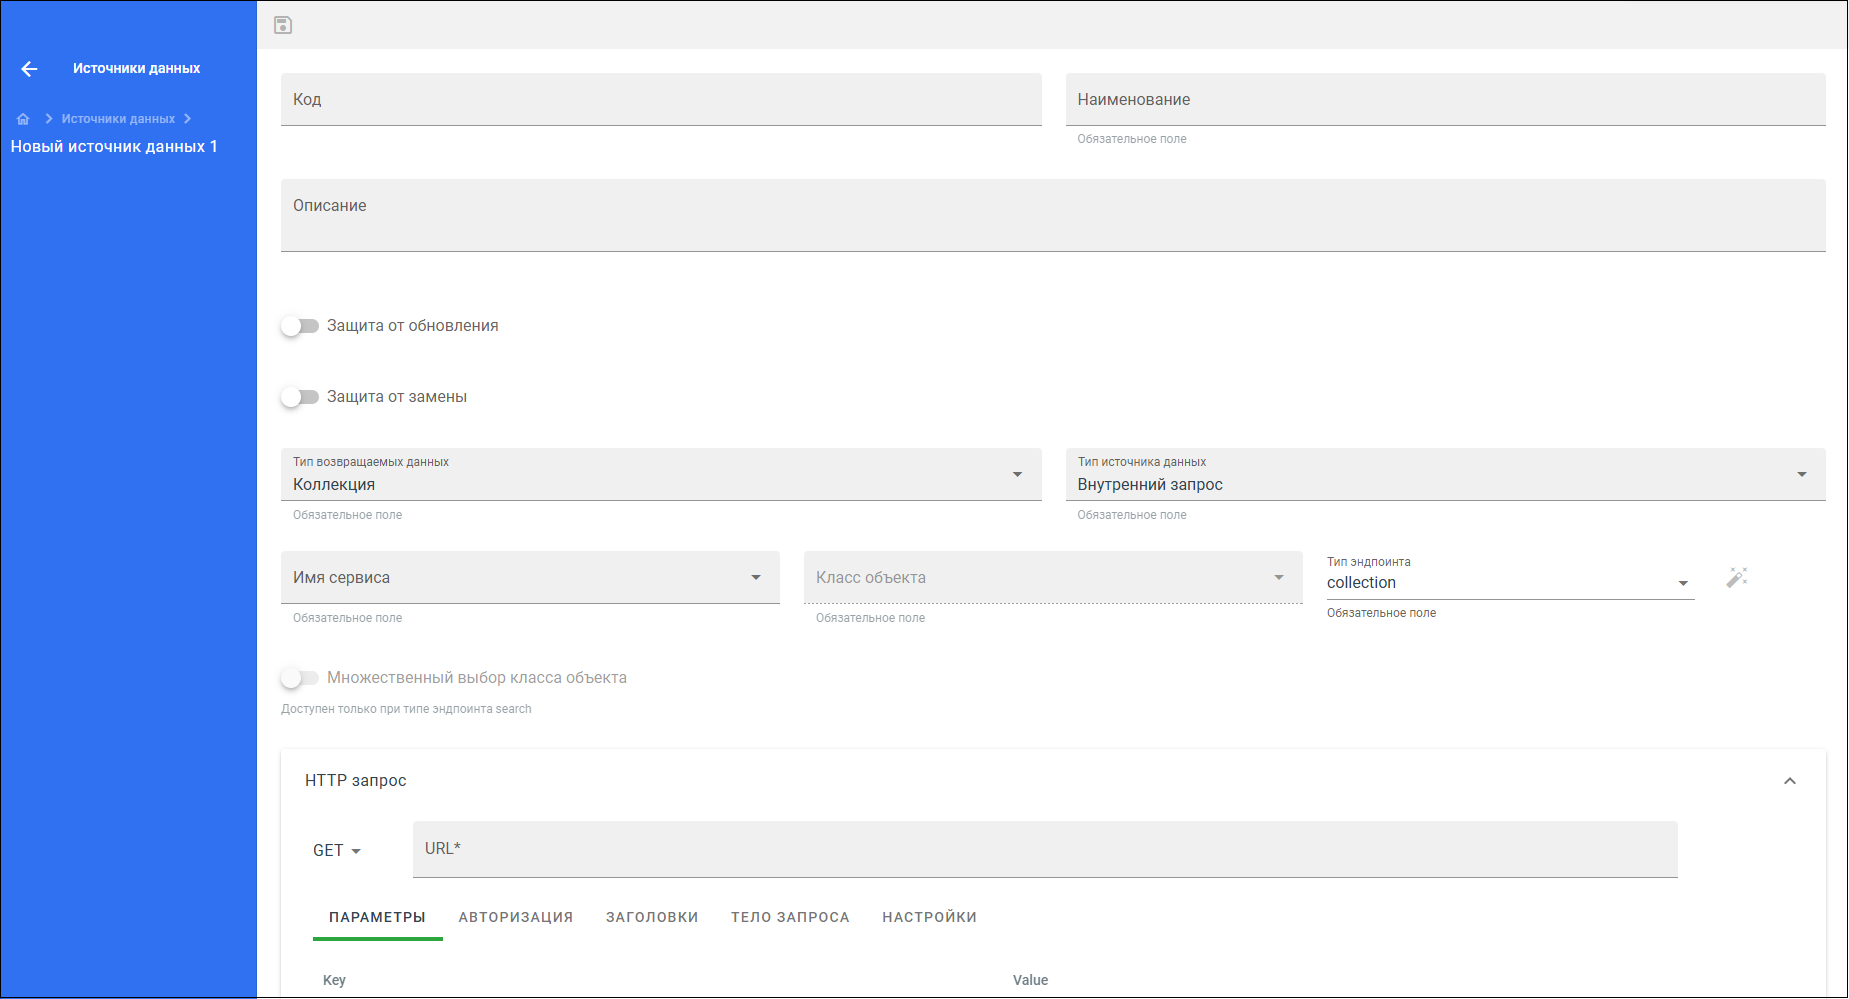This screenshot has height=999, width=1849.
Task: Click the URL input field
Action: point(1045,849)
